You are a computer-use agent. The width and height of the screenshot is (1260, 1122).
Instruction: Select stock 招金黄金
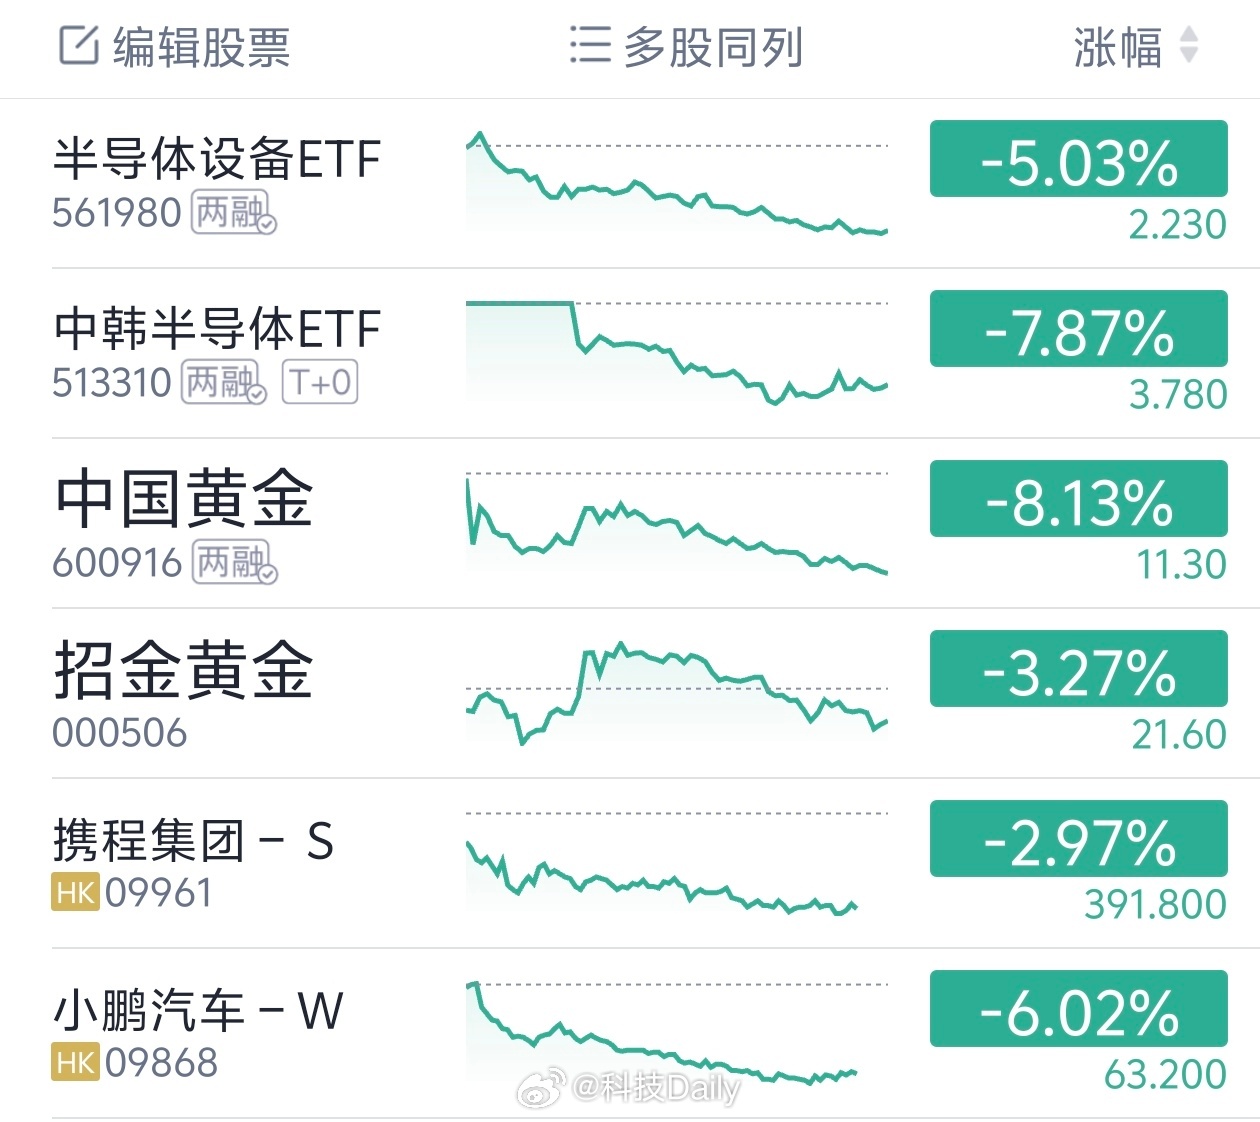coord(182,670)
